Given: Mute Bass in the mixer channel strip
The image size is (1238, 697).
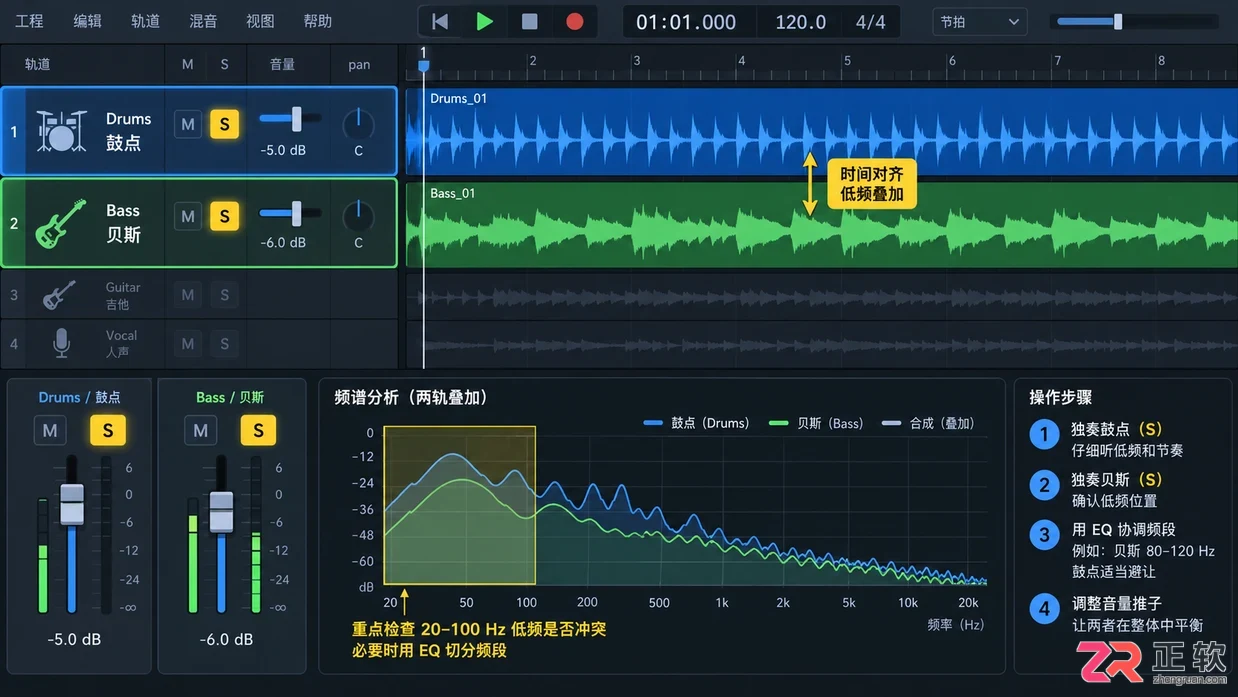Looking at the screenshot, I should coord(200,431).
